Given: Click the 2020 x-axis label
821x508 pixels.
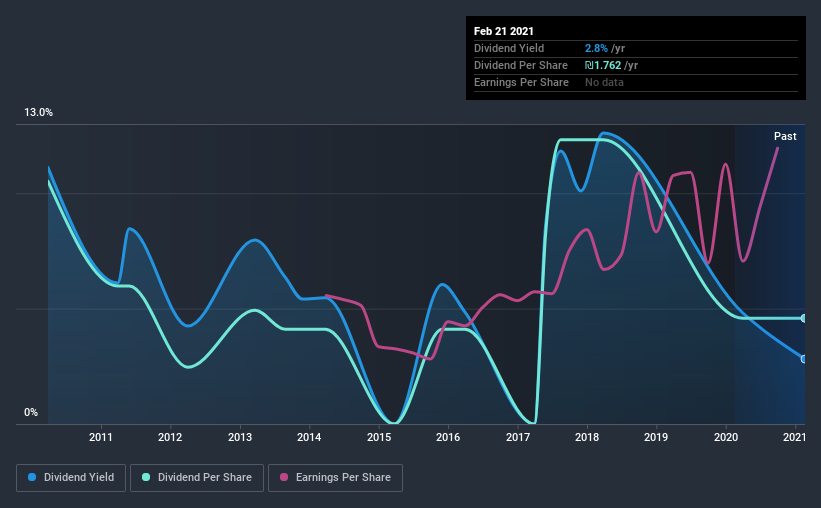Looking at the screenshot, I should (x=726, y=437).
